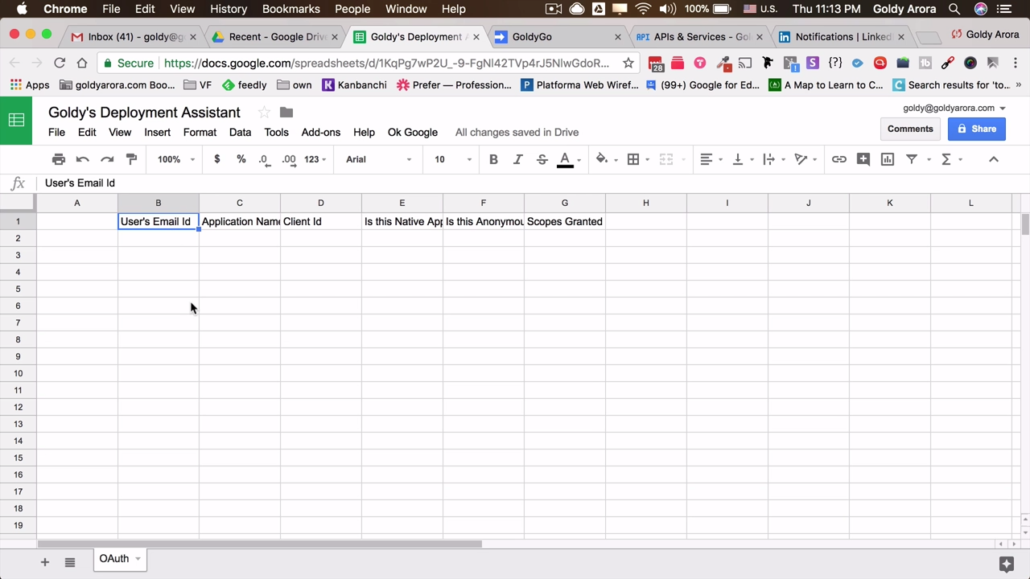Decrease decimal places
Viewport: 1030px width, 579px height.
264,159
